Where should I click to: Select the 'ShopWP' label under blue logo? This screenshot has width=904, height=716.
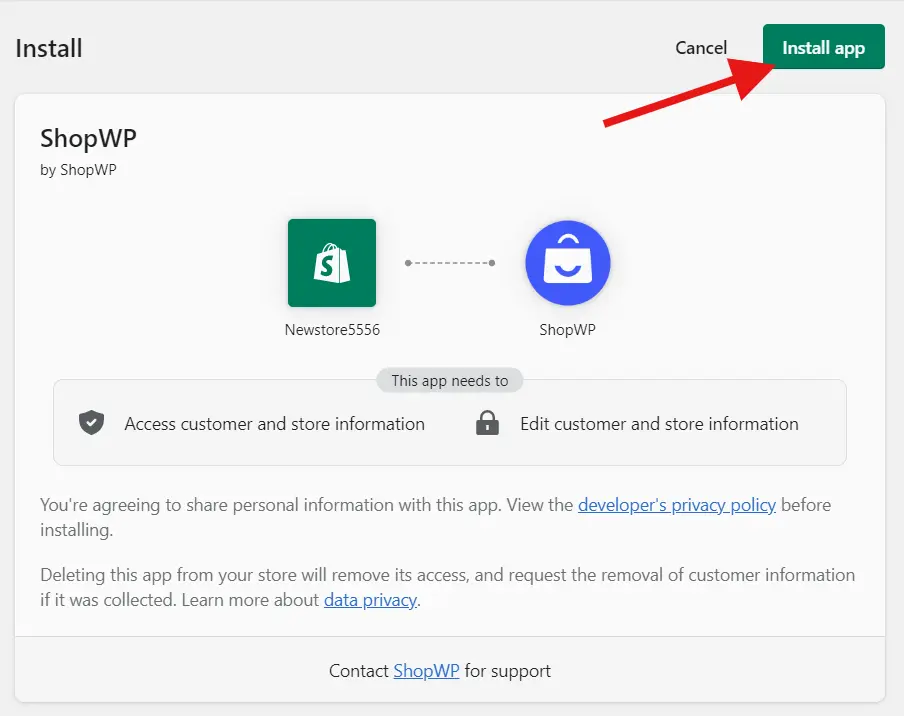(x=567, y=330)
